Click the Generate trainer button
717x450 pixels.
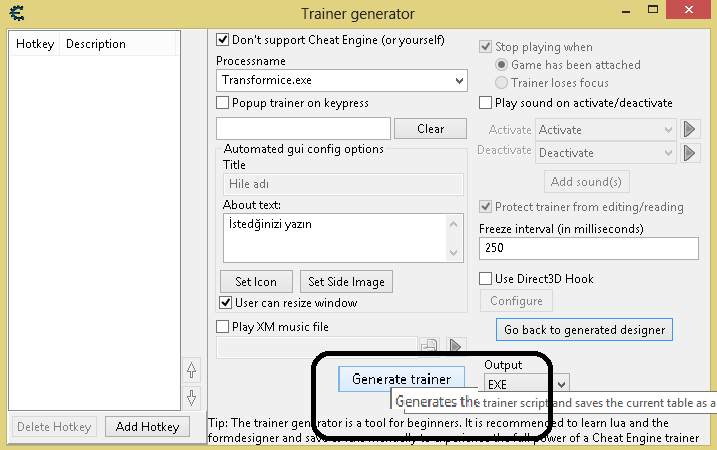401,379
